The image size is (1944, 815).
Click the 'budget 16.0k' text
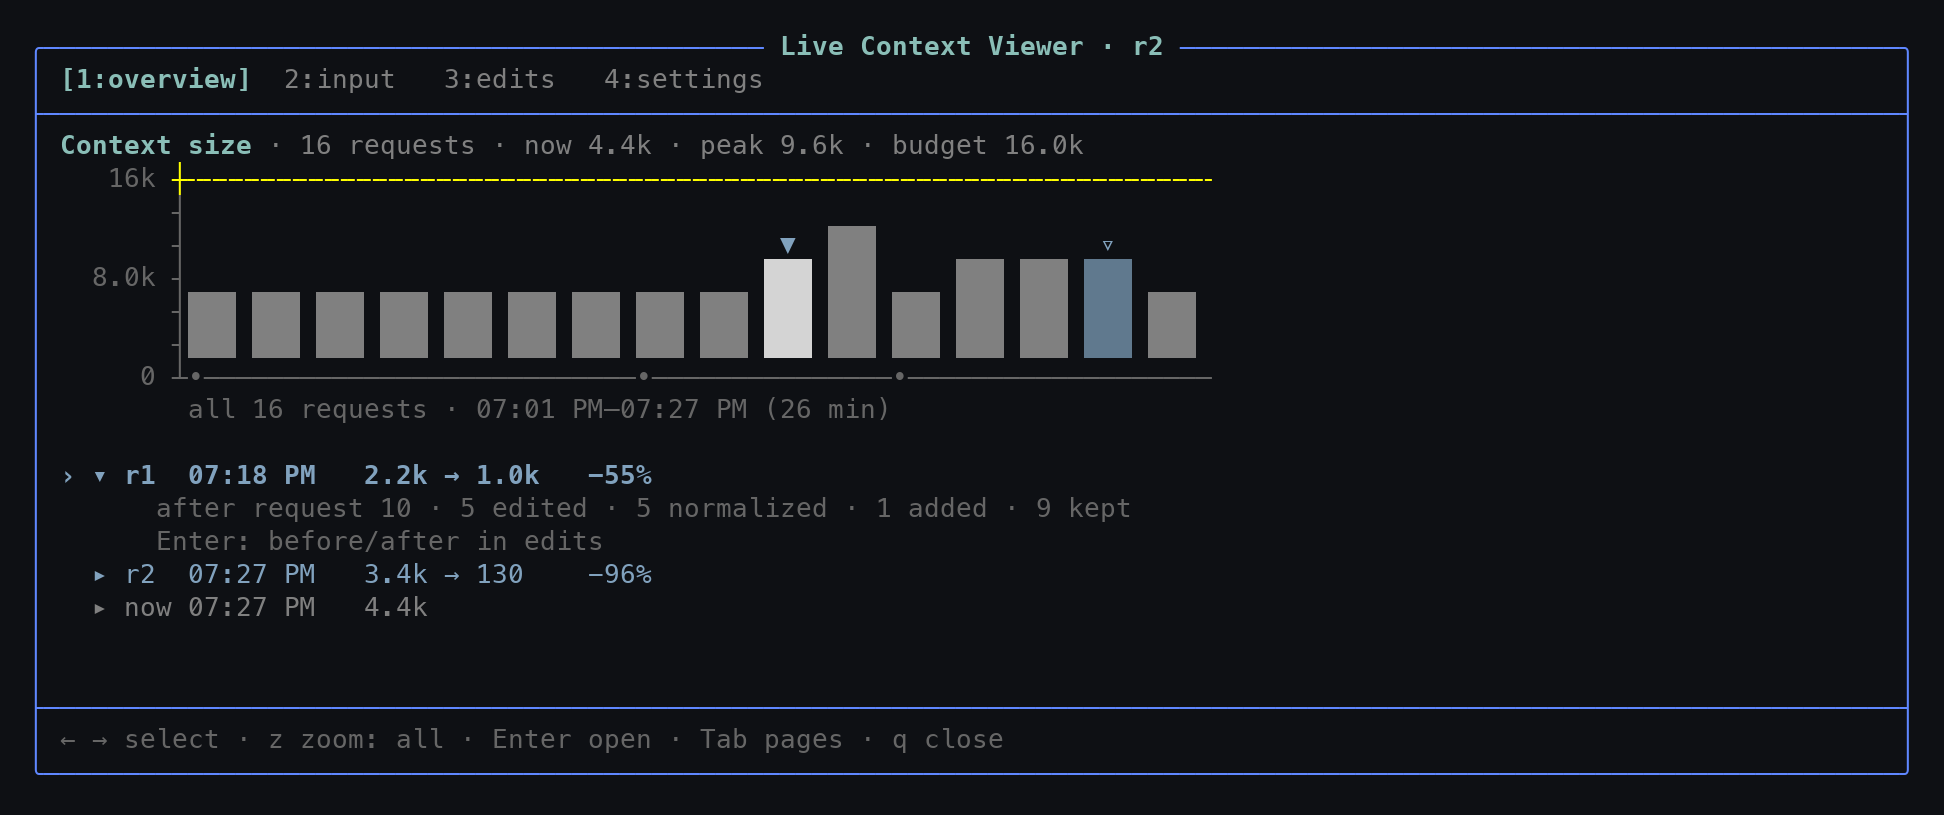(988, 145)
